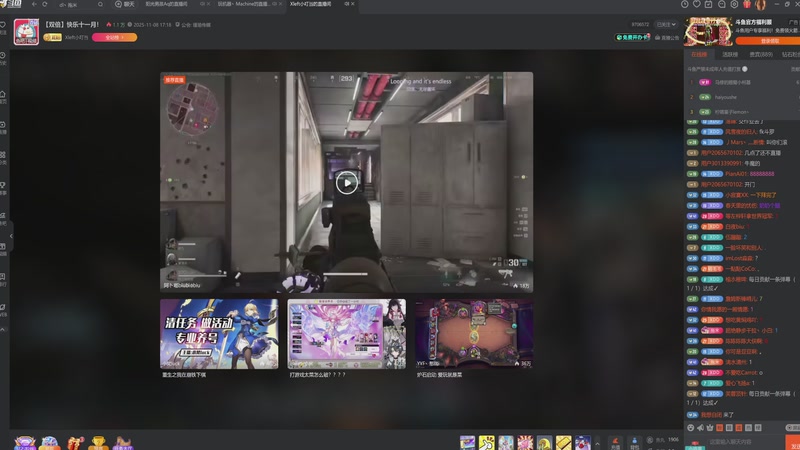The height and width of the screenshot is (450, 800).
Task: Click the rank 3 user in the online list
Action: [732, 112]
